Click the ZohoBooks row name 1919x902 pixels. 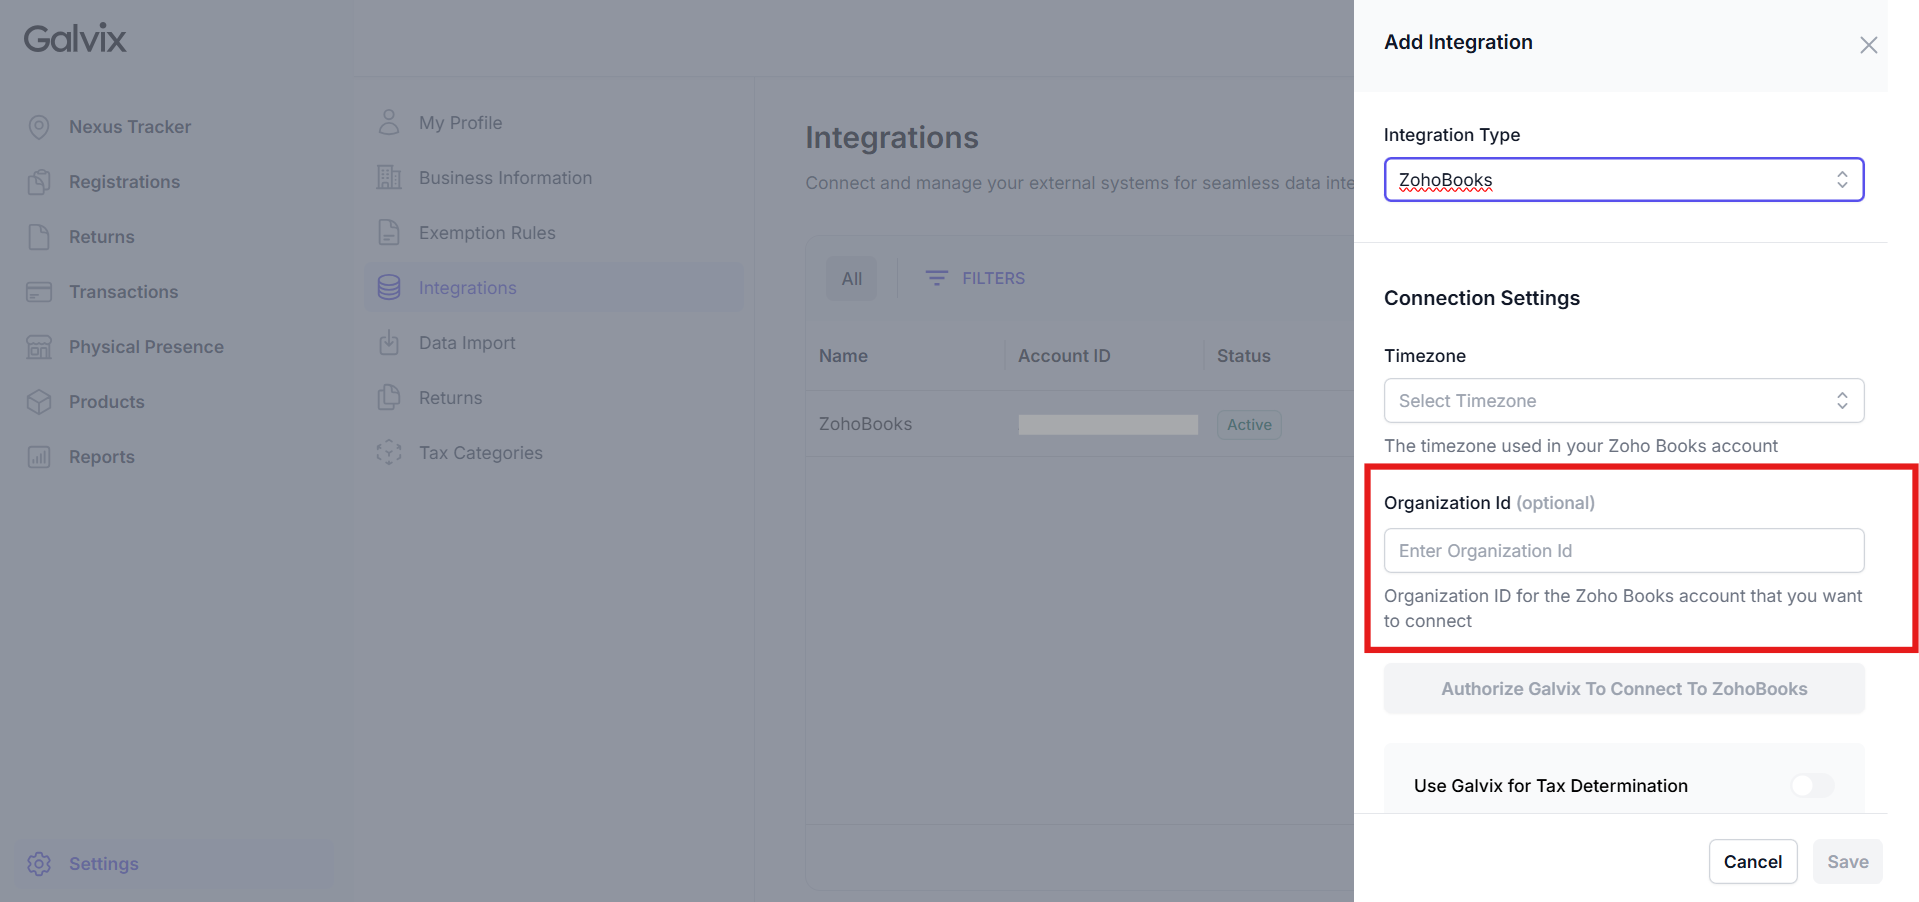tap(865, 424)
